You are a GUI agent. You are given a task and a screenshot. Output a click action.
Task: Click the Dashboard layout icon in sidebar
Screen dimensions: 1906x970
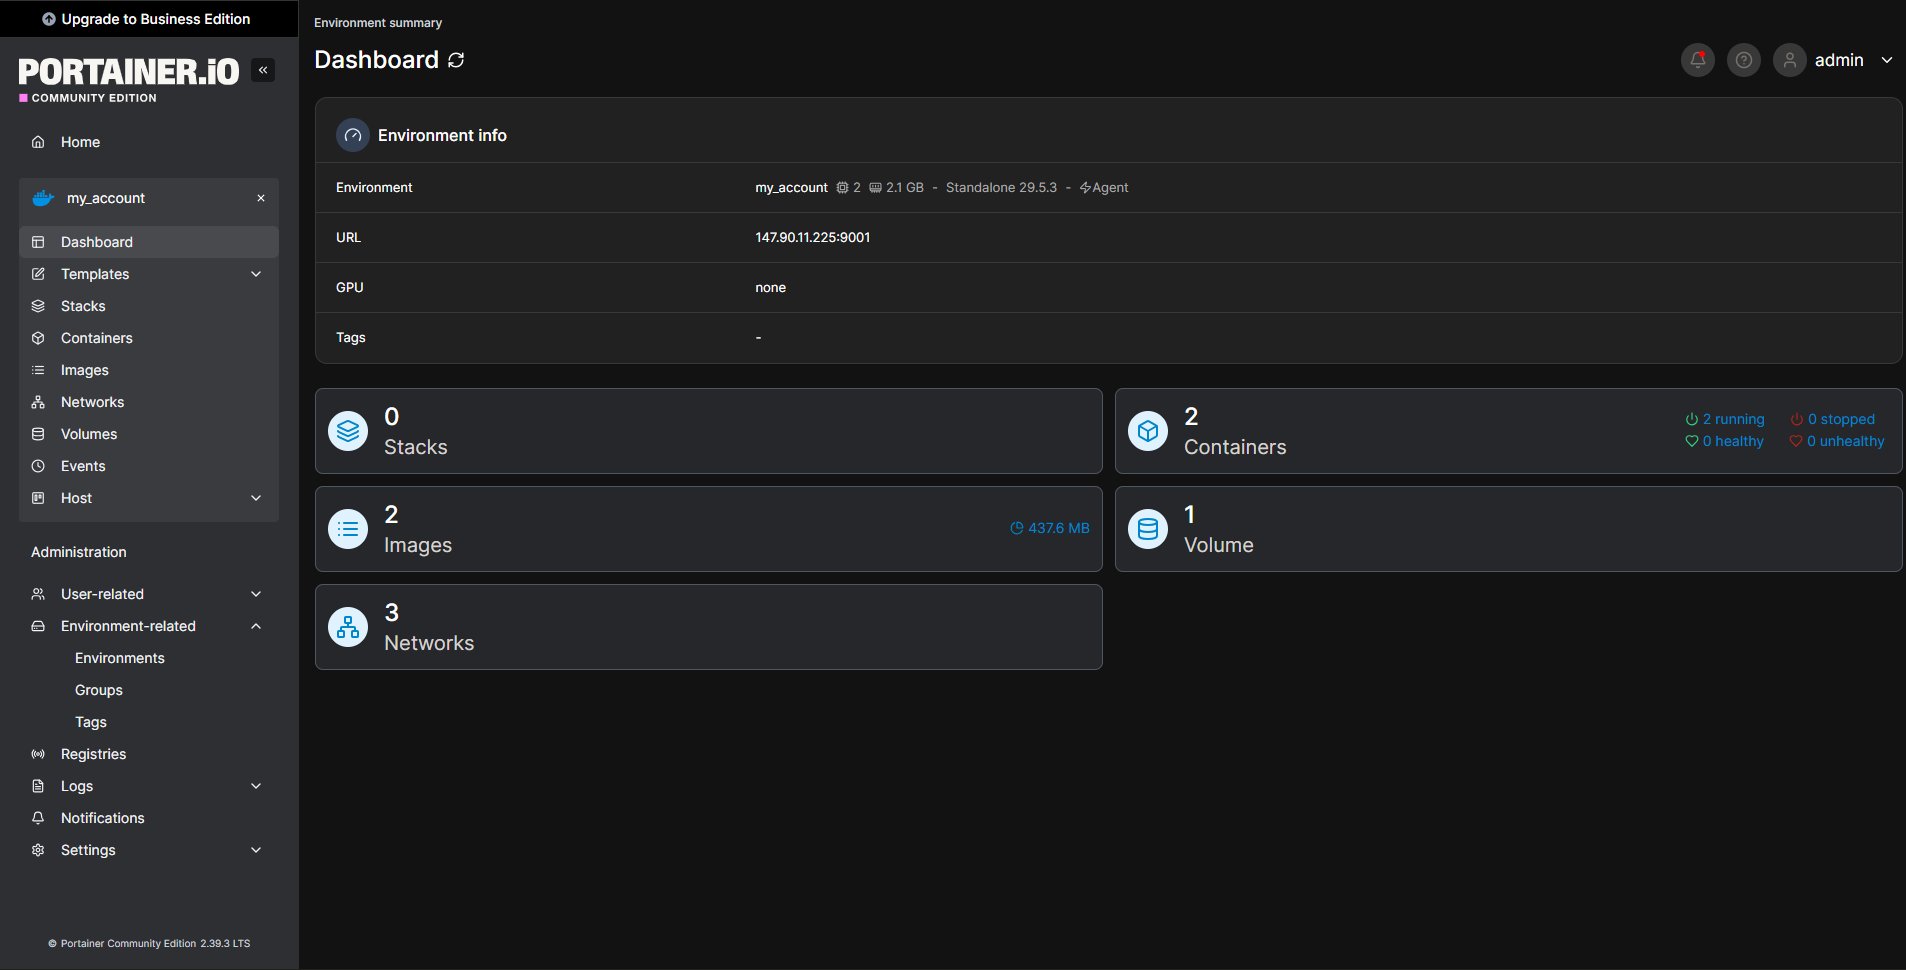[38, 242]
